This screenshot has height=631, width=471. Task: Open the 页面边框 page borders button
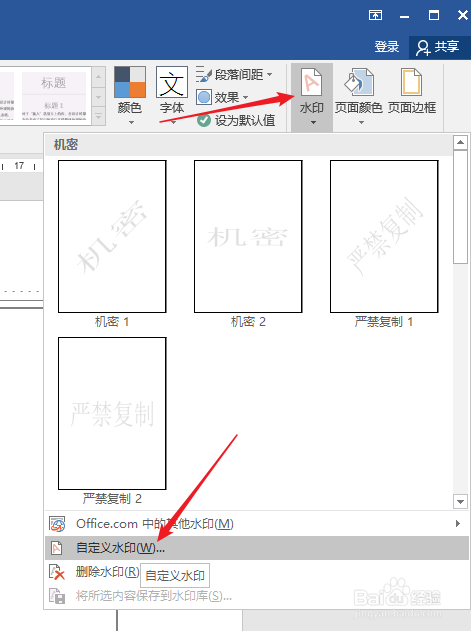pos(411,92)
